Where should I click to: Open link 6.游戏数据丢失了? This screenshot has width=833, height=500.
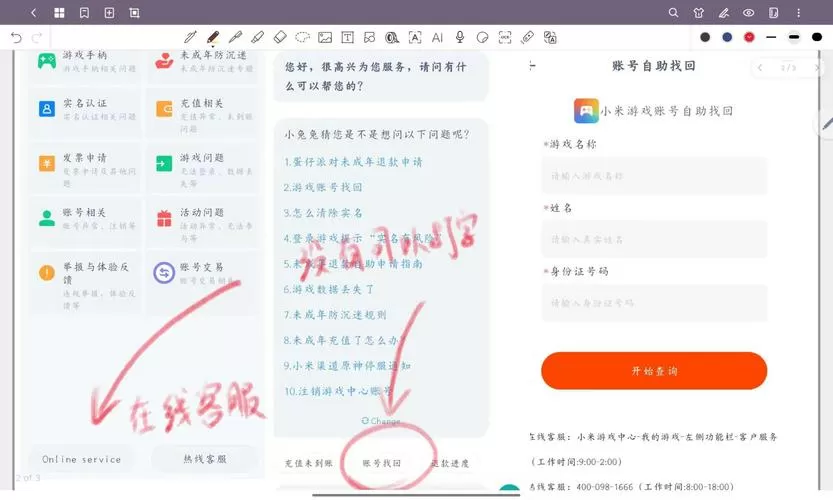coord(329,289)
